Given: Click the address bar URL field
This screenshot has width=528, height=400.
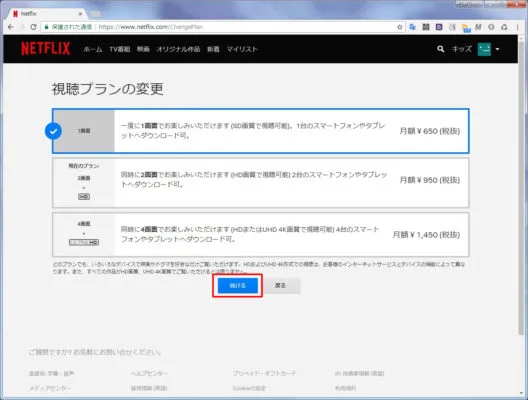Looking at the screenshot, I should click(x=222, y=27).
